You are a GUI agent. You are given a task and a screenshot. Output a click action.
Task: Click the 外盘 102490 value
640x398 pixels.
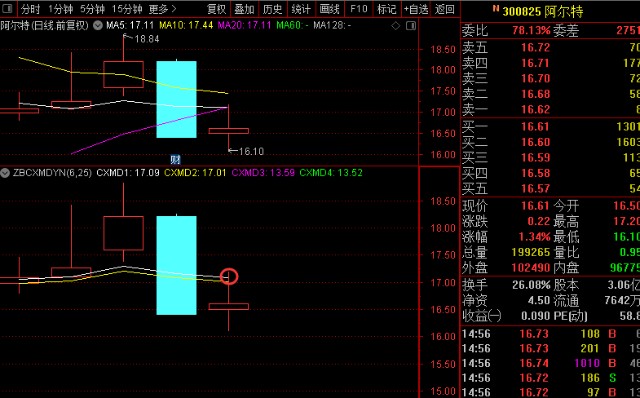[531, 268]
